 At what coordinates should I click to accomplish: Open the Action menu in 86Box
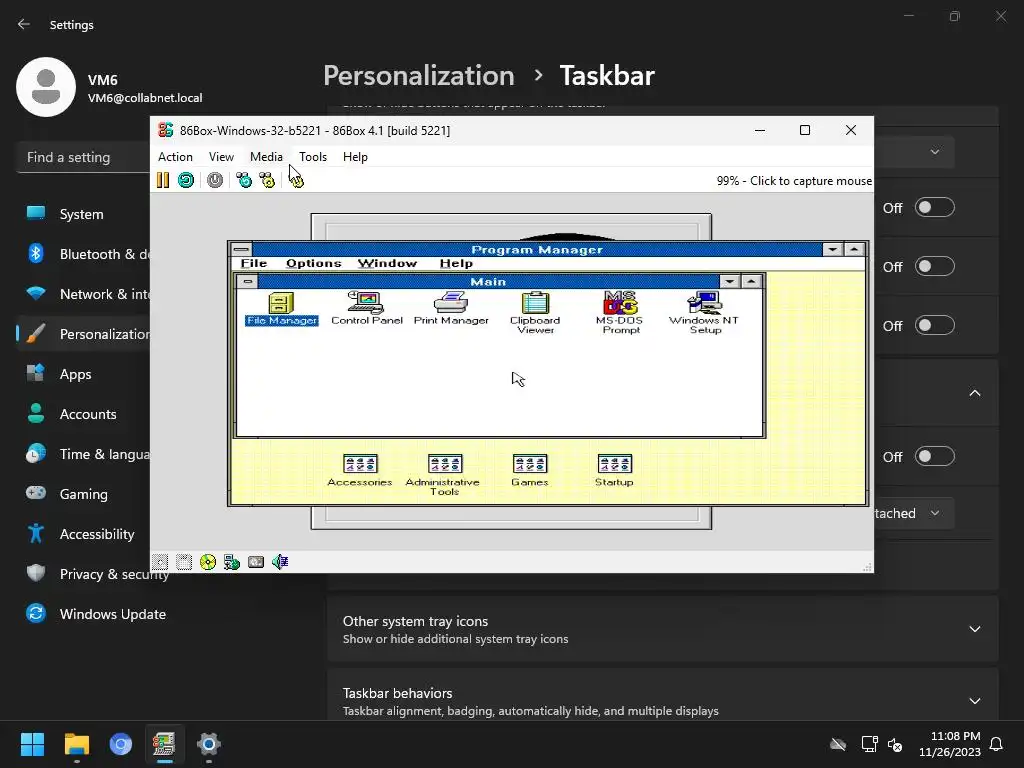(x=175, y=157)
